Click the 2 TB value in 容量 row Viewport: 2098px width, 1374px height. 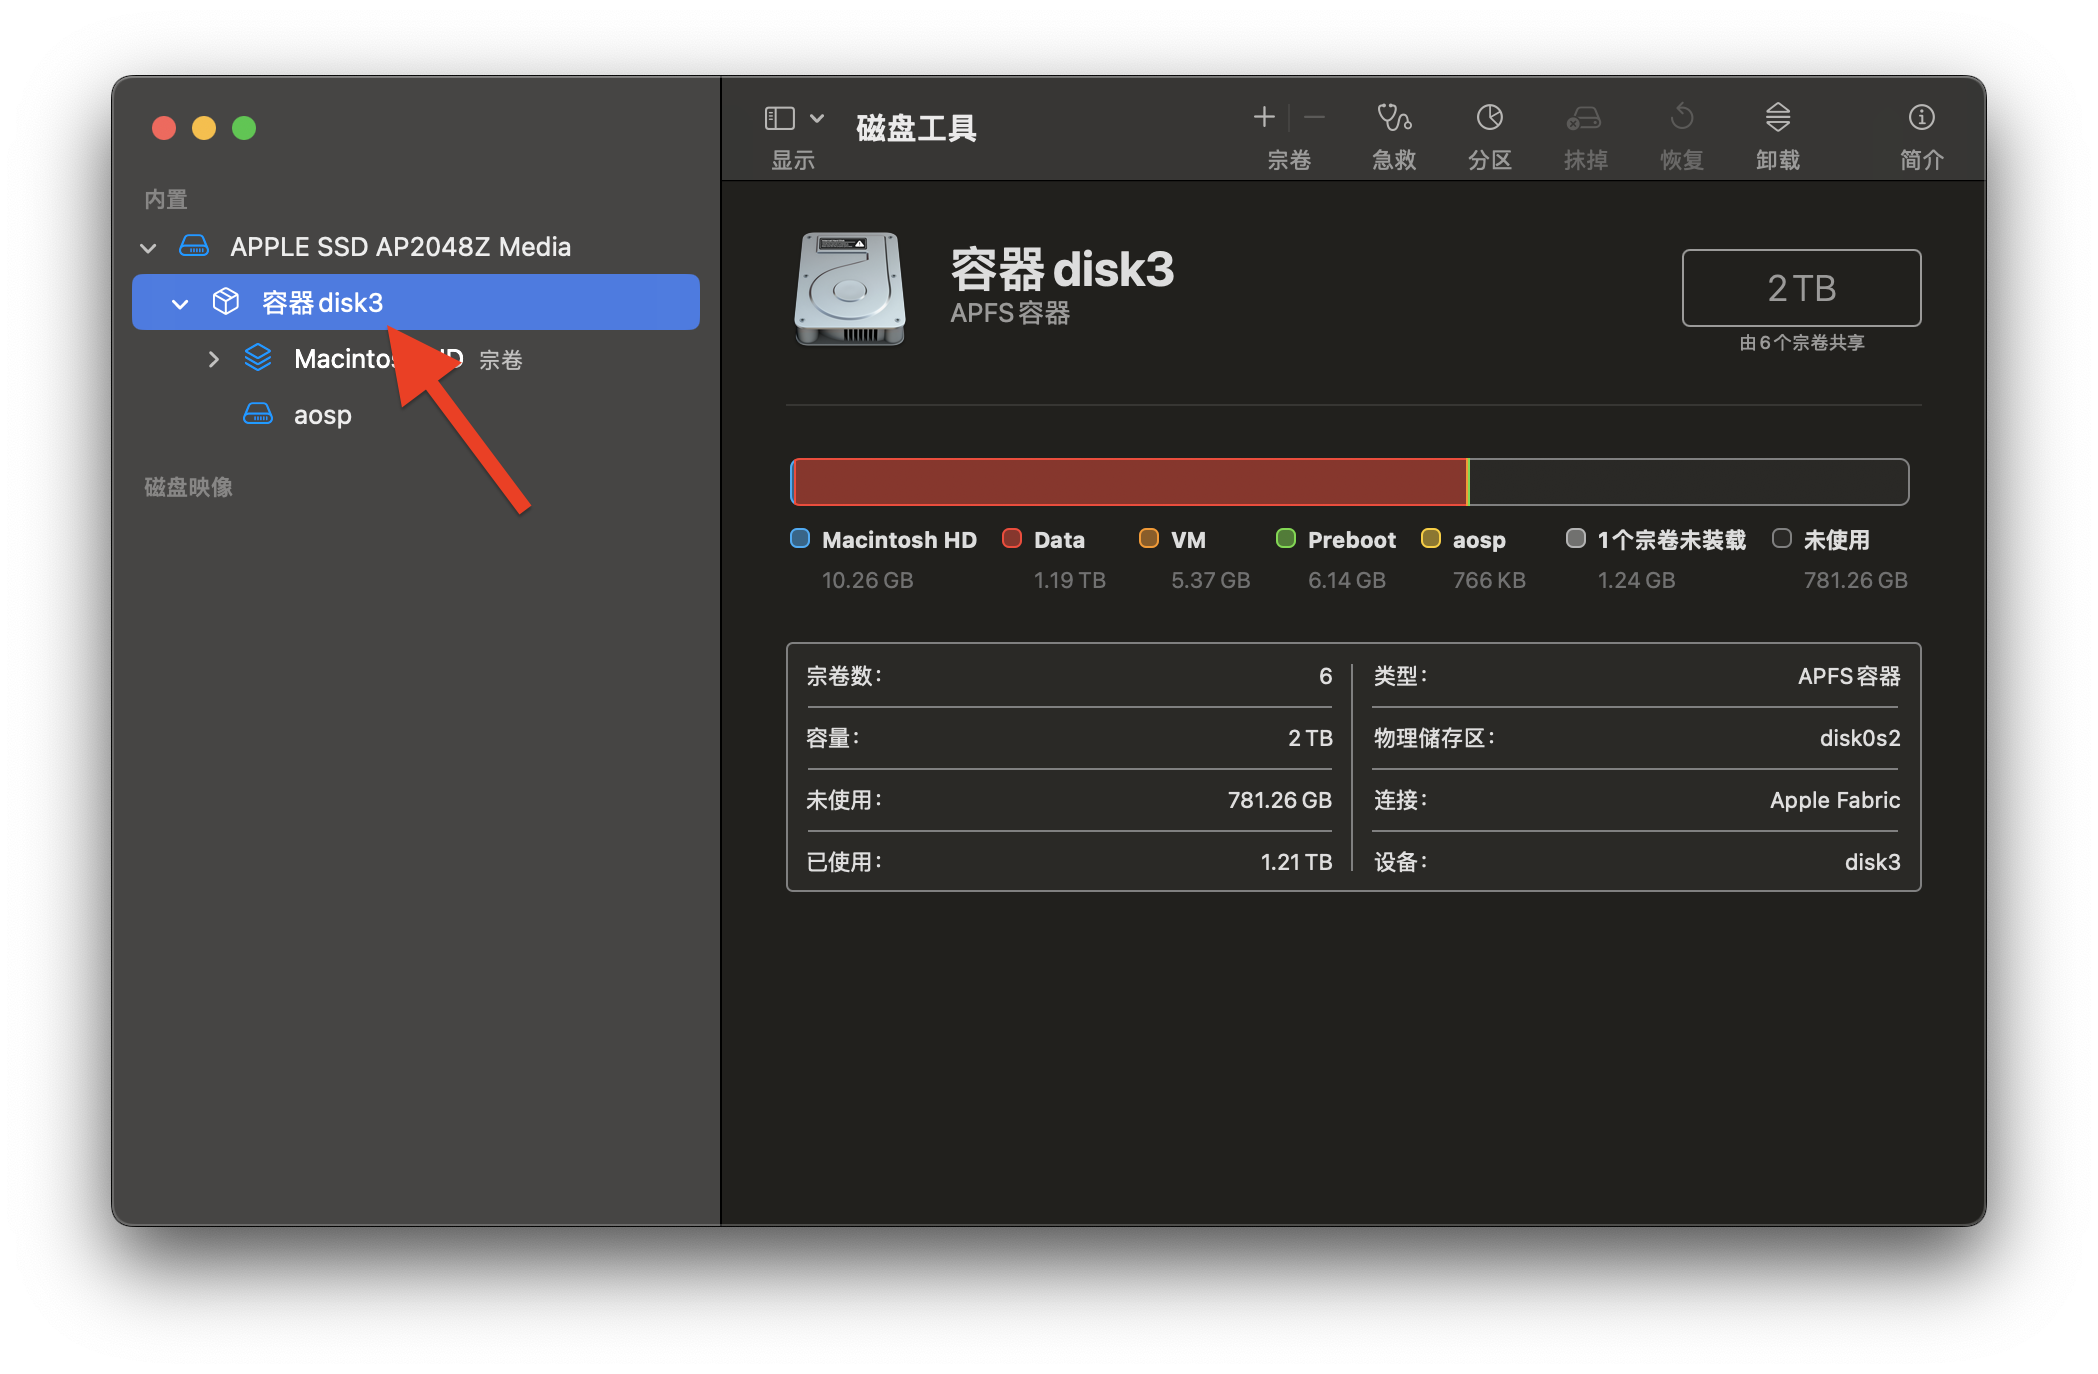pyautogui.click(x=1309, y=738)
